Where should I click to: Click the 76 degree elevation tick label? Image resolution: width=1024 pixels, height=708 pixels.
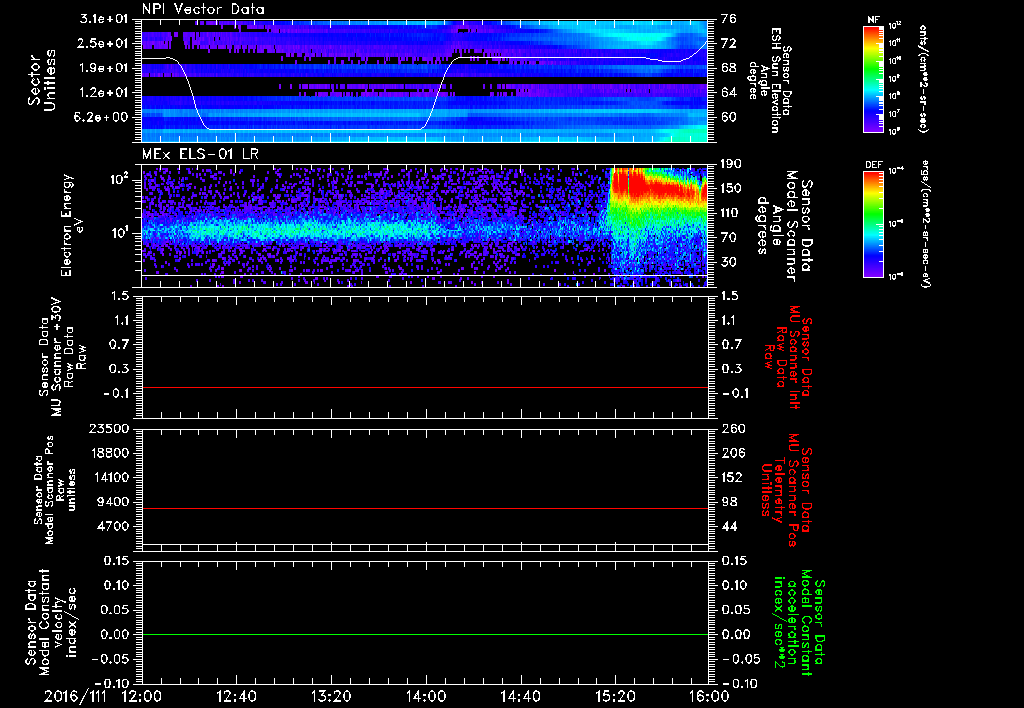point(728,19)
